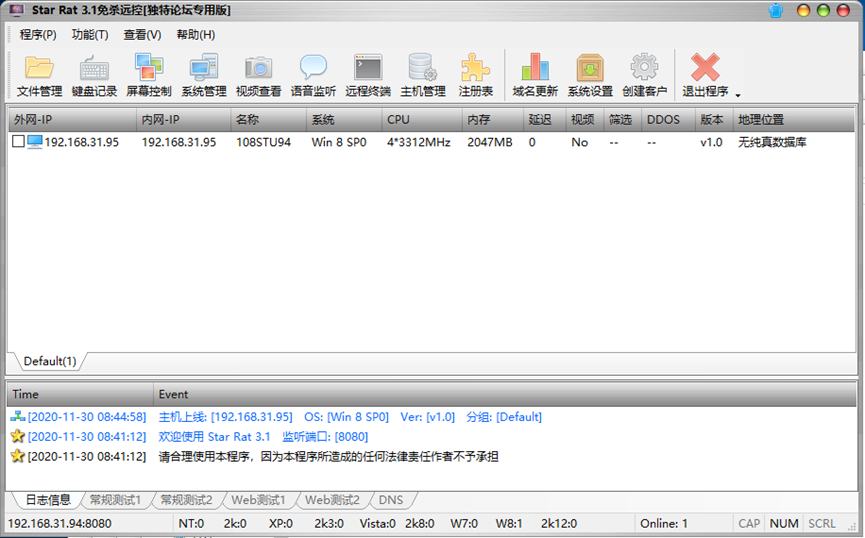Viewport: 865px width, 538px height.
Task: Open the 注册表 registry editor
Action: point(476,75)
